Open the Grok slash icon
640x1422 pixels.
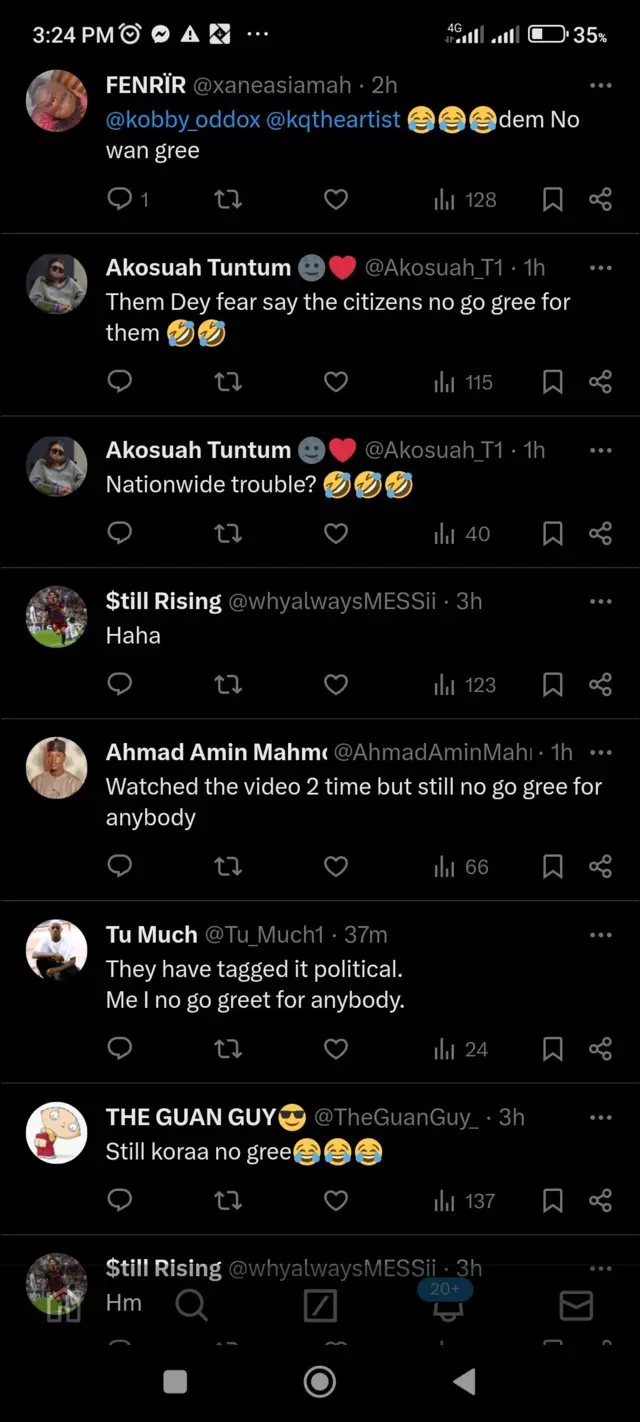pyautogui.click(x=320, y=1305)
